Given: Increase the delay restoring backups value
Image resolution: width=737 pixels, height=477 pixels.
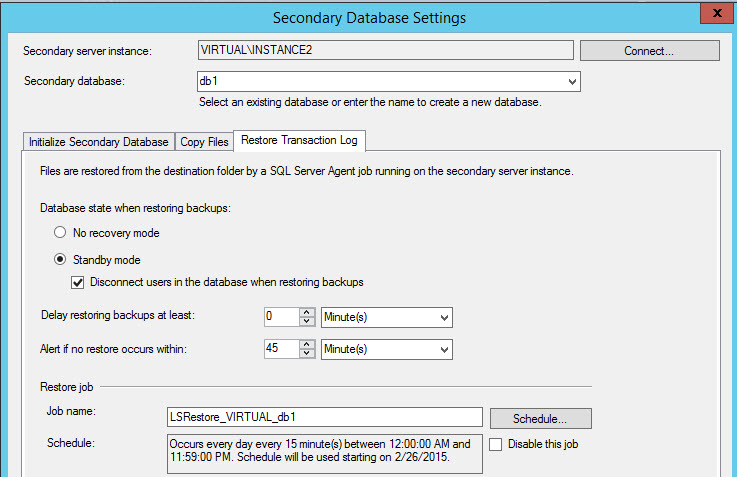Looking at the screenshot, I should click(308, 312).
